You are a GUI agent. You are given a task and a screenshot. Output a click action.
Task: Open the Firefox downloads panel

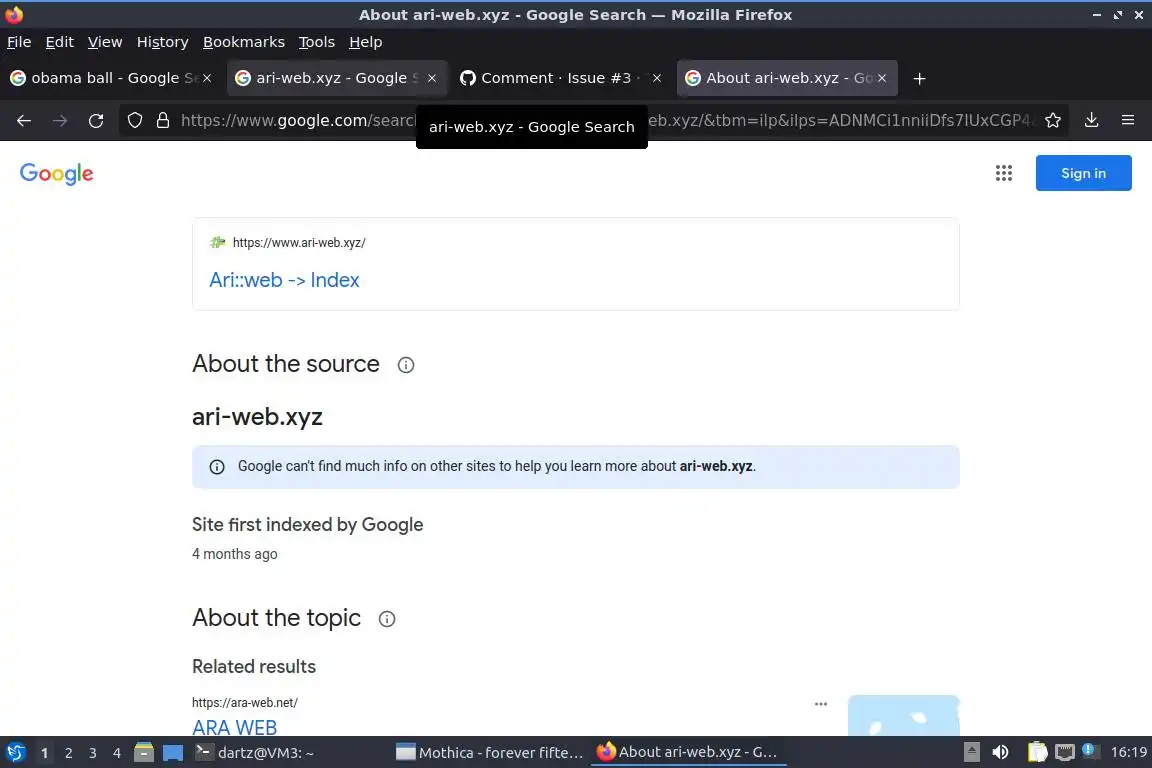coord(1092,121)
